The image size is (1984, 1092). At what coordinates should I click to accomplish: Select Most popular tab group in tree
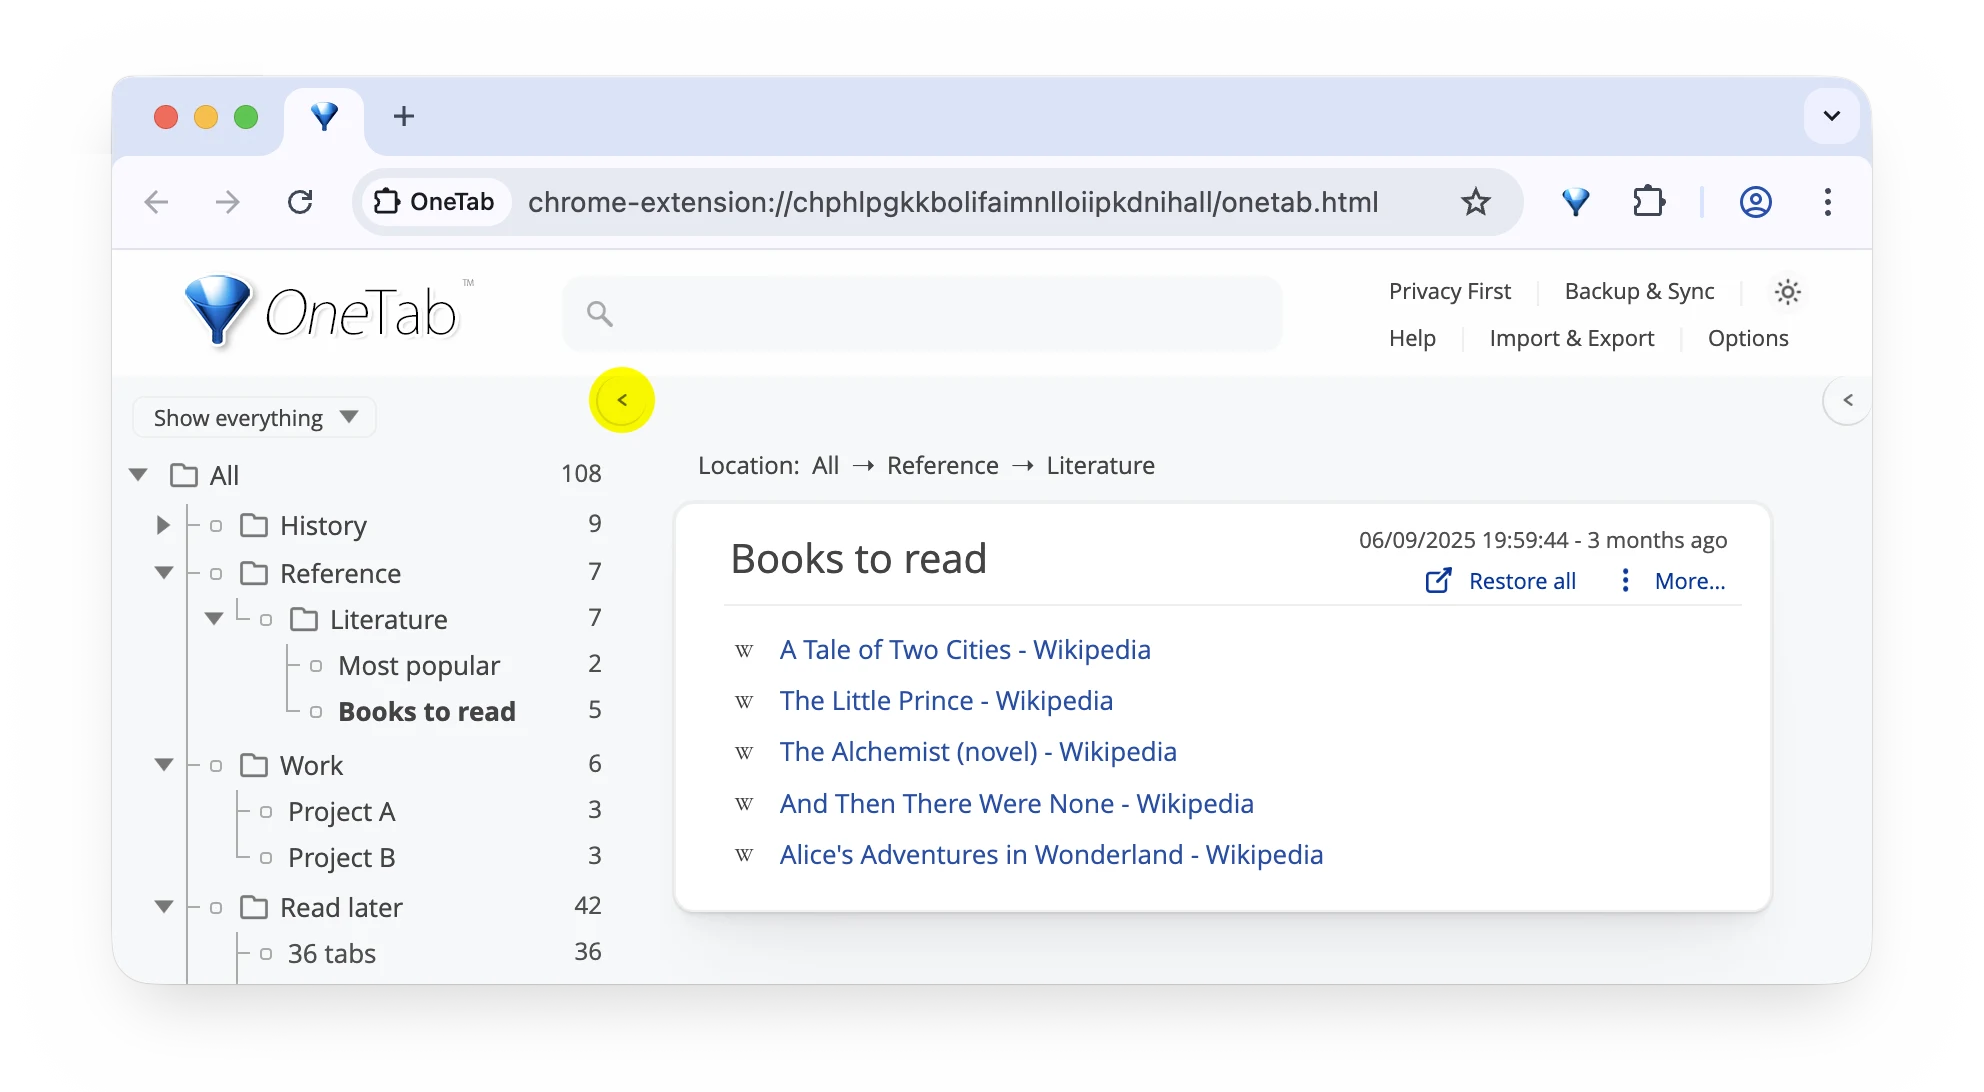(x=418, y=666)
